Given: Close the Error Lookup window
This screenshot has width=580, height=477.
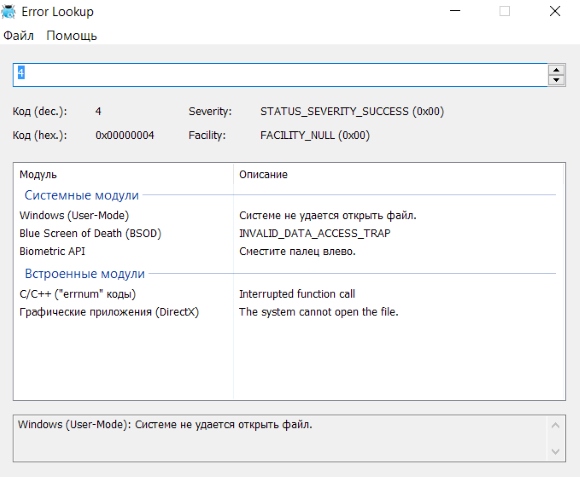Looking at the screenshot, I should tap(555, 11).
